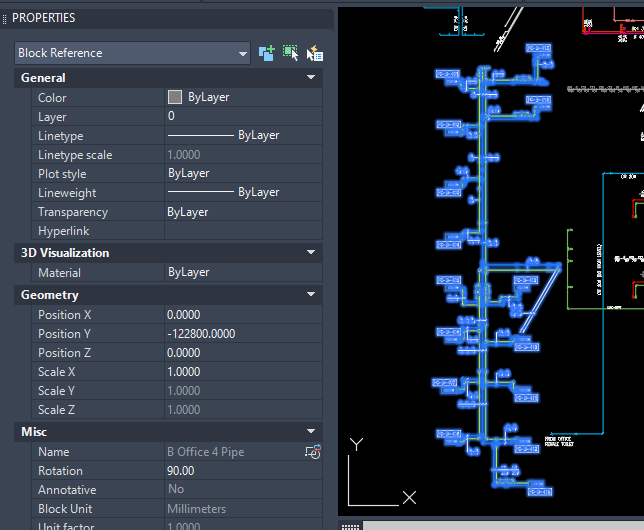This screenshot has height=530, width=644.
Task: Select the Transparency property label
Action: (73, 212)
